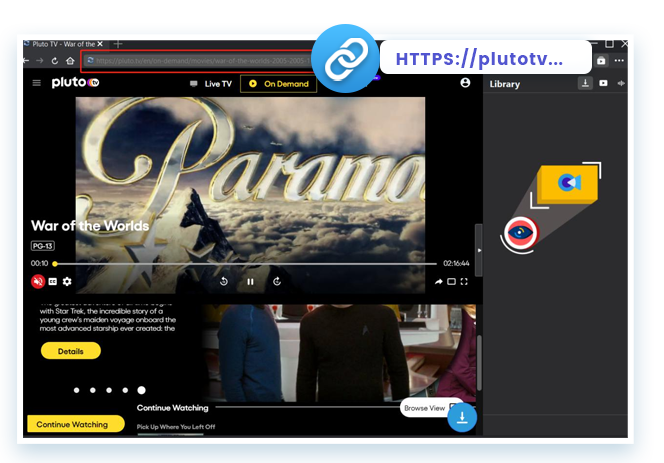This screenshot has width=664, height=463.
Task: Click the War of the Worlds title
Action: [x=90, y=226]
